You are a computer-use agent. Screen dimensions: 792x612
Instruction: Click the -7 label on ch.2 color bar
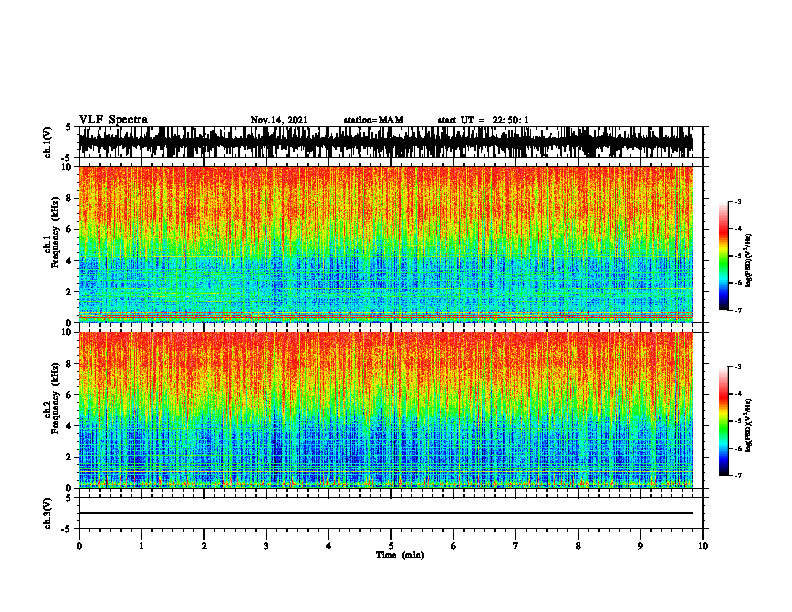(738, 476)
